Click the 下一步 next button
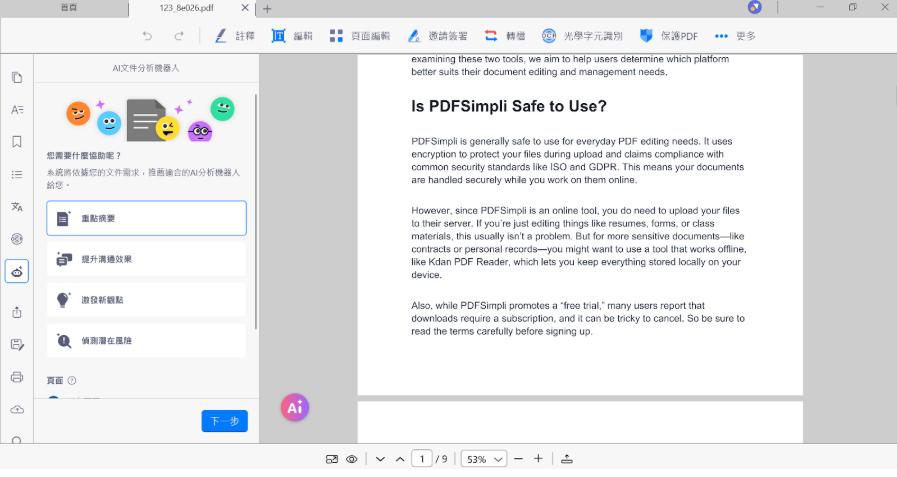The image size is (897, 477). point(224,421)
